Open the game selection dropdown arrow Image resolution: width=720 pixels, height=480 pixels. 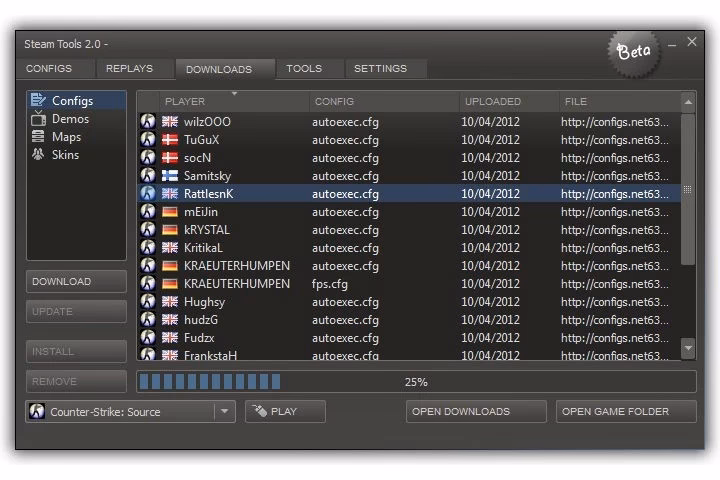225,411
